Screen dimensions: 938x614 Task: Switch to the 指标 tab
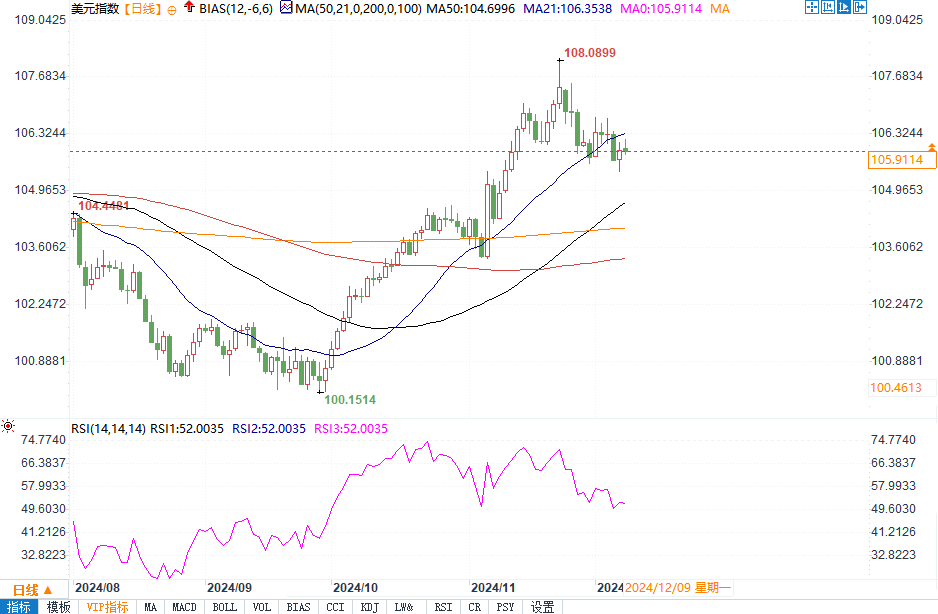click(20, 607)
